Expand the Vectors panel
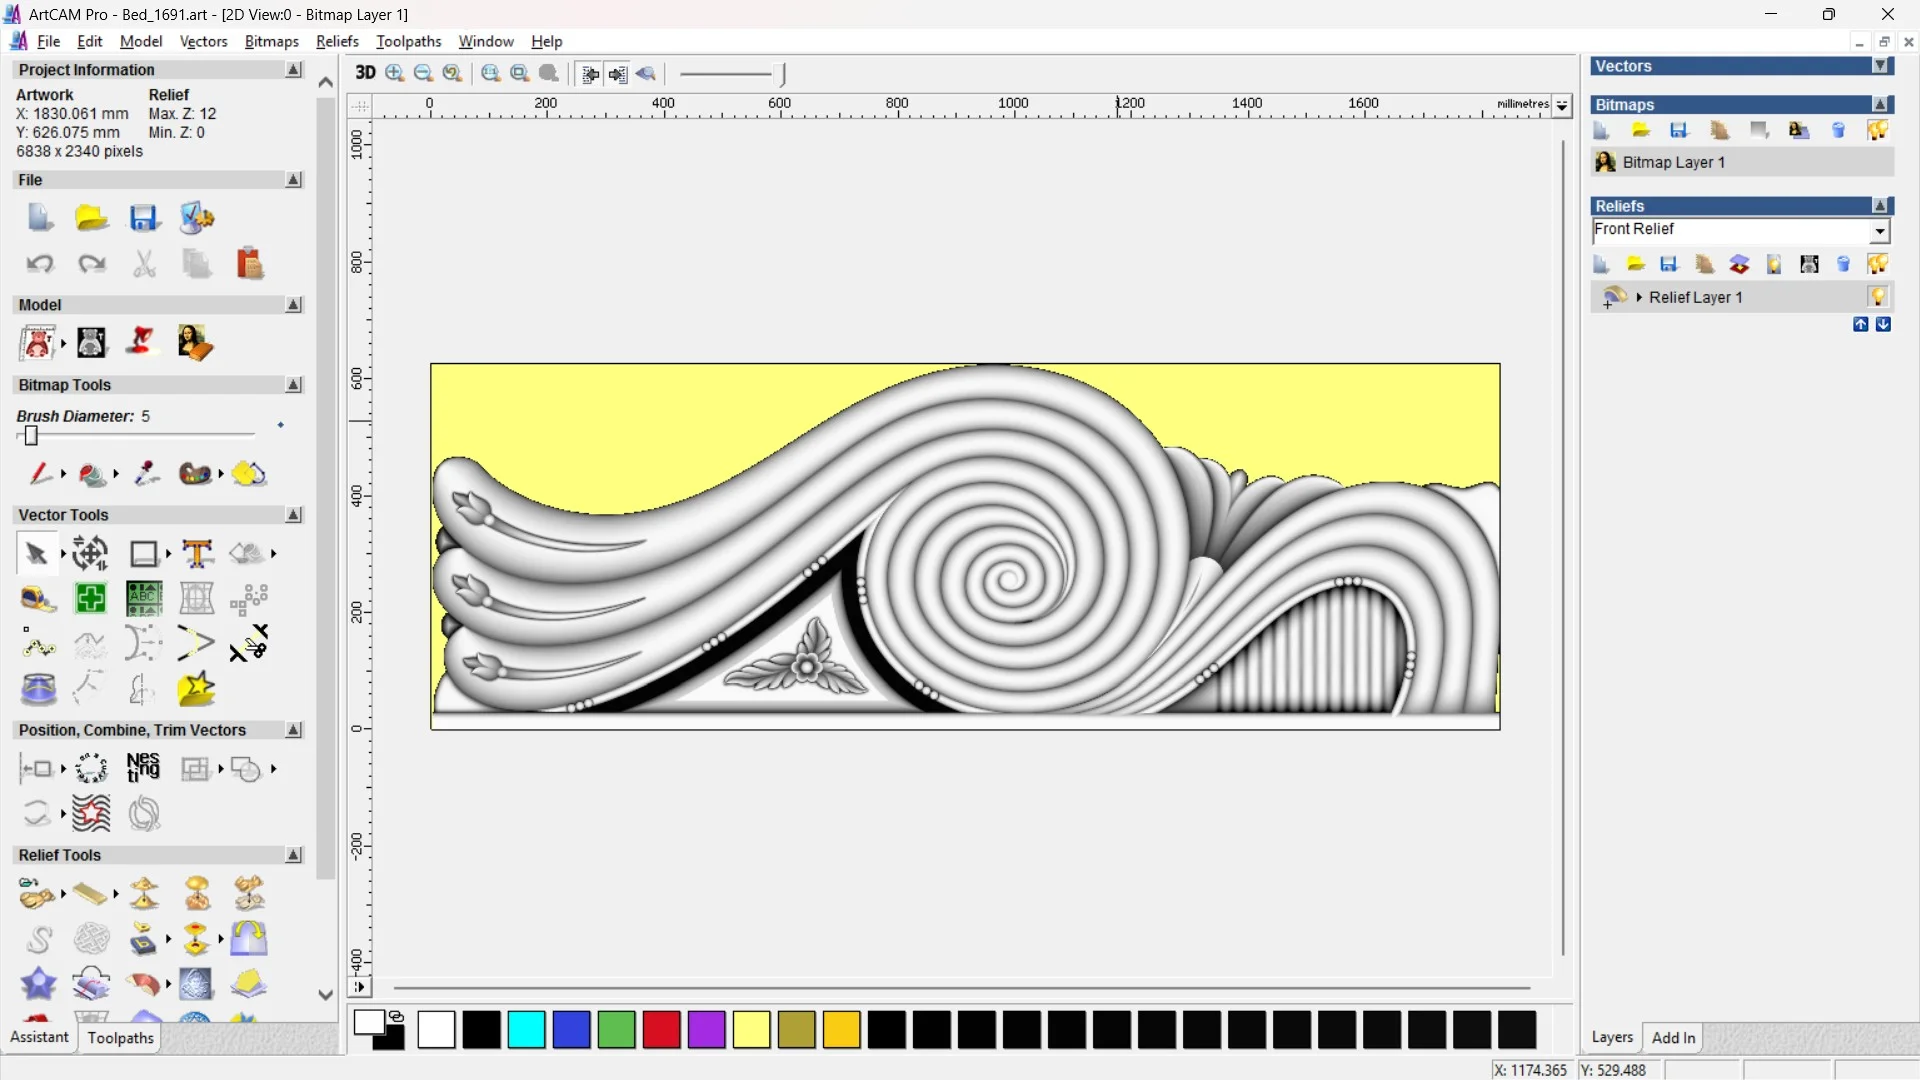The height and width of the screenshot is (1080, 1920). click(x=1880, y=66)
